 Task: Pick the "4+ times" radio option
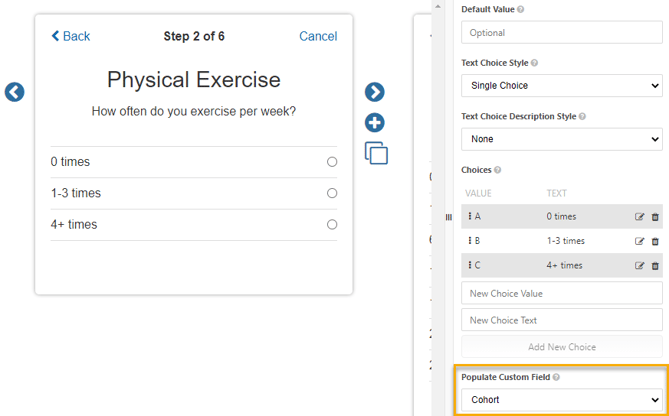pos(332,225)
